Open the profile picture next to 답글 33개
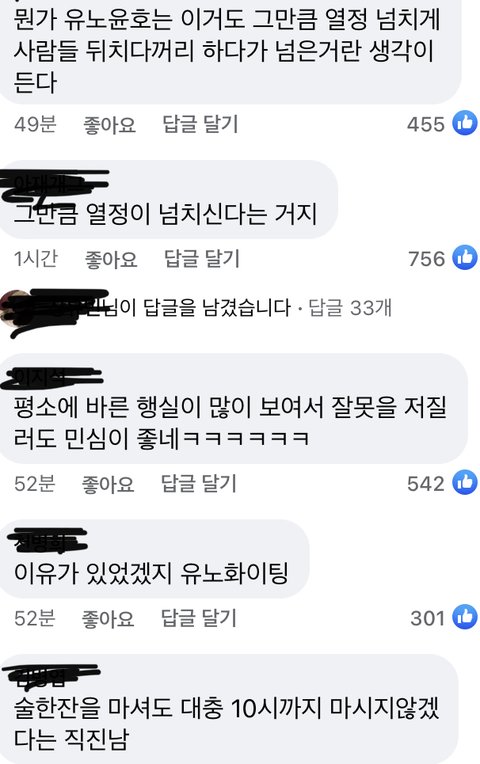 [15, 307]
